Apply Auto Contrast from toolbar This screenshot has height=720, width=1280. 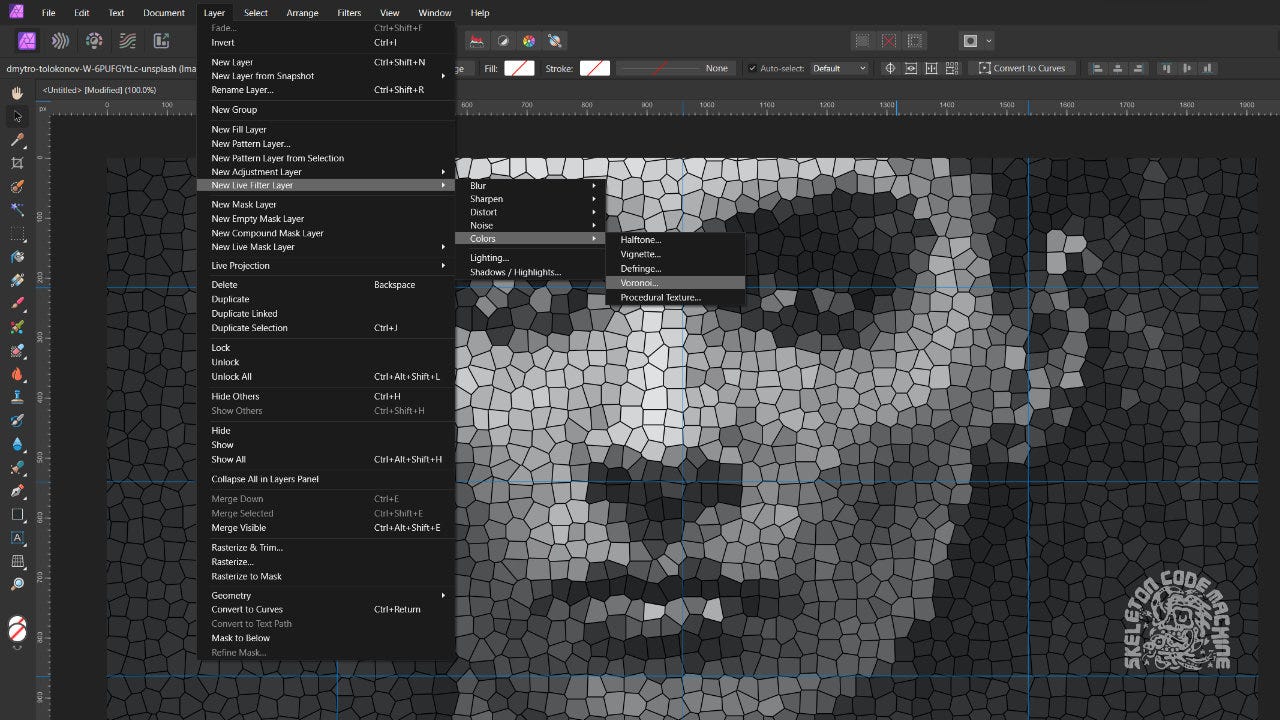coord(503,41)
